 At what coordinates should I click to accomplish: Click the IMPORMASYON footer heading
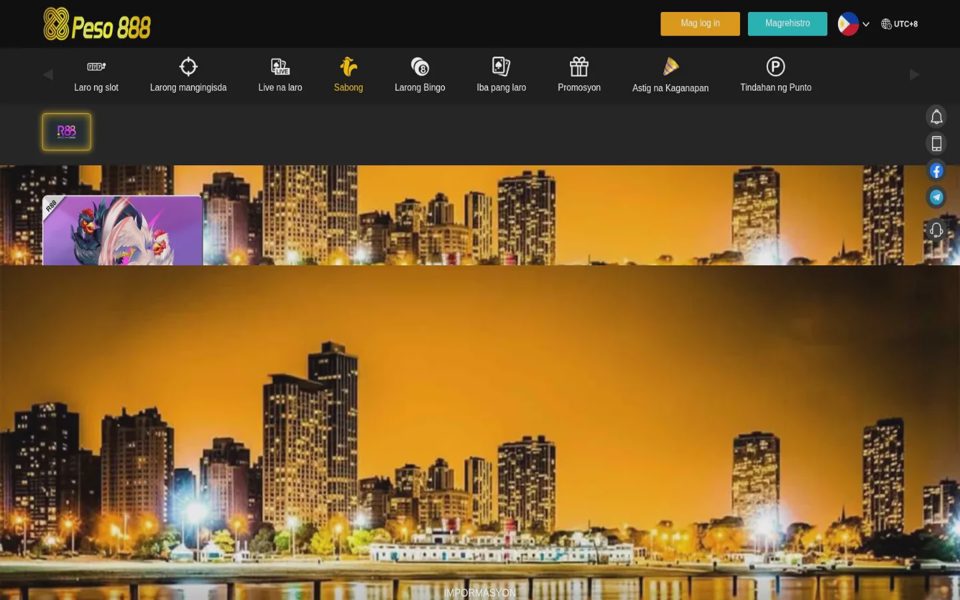point(480,593)
